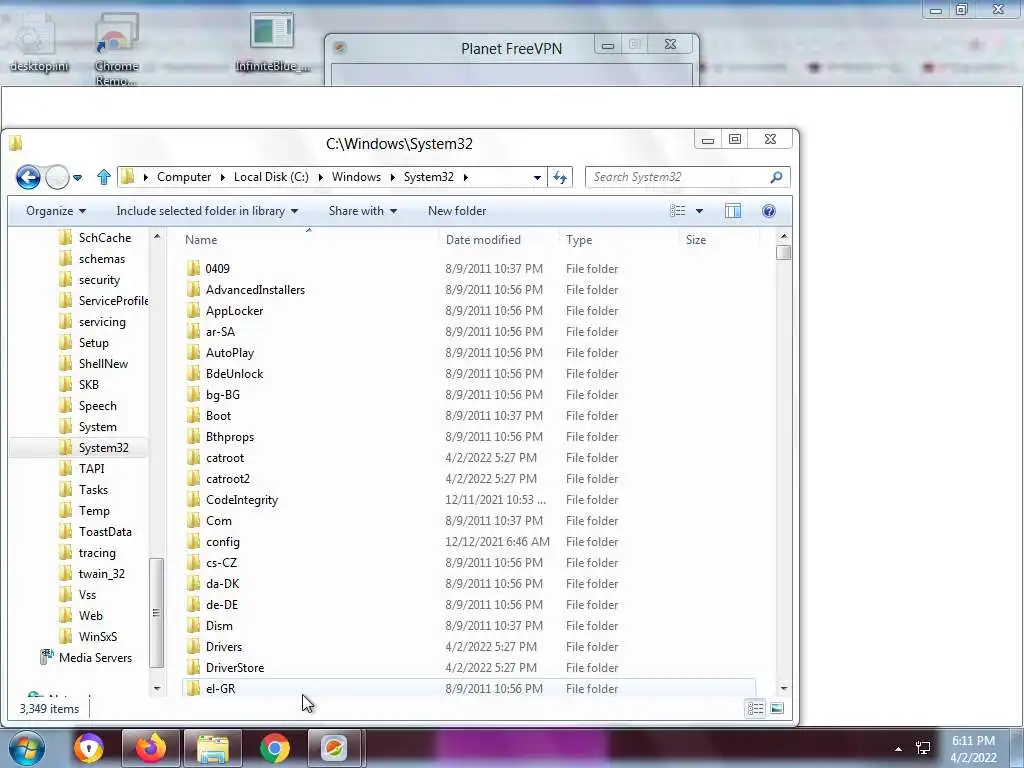Show hidden system tray icons arrow

[899, 749]
